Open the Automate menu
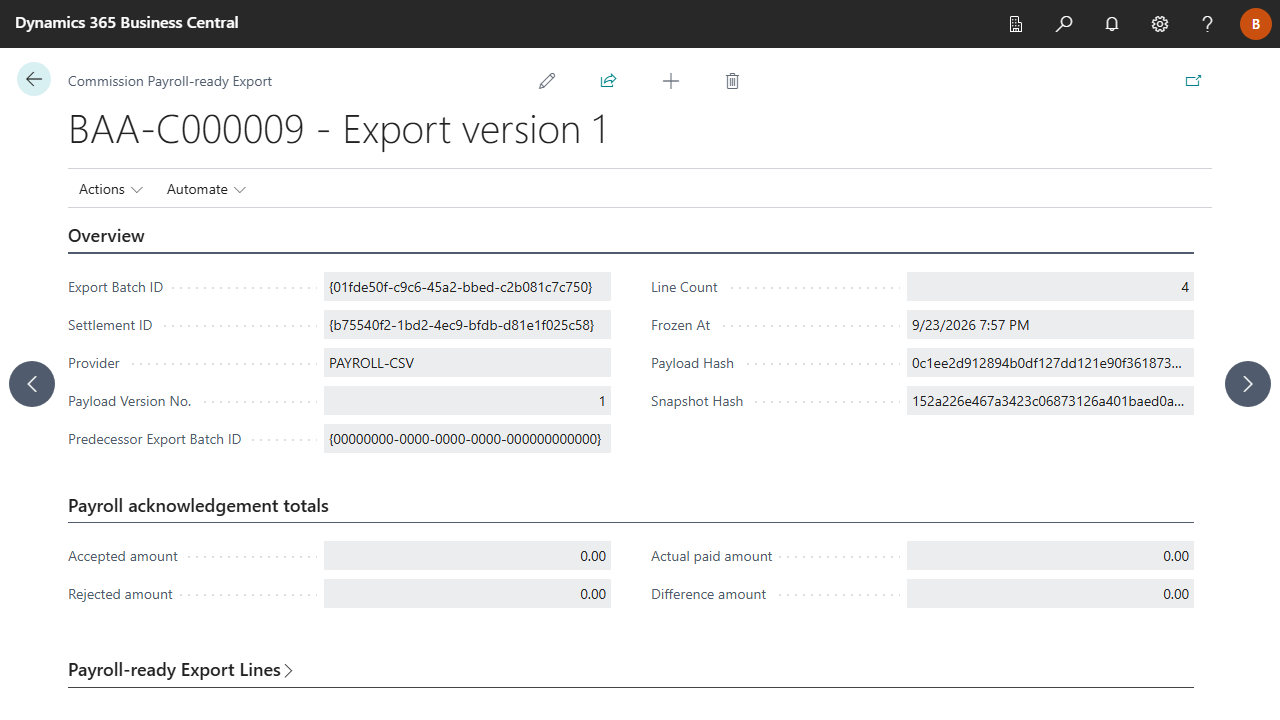Screen dimensions: 1280x720 point(206,189)
